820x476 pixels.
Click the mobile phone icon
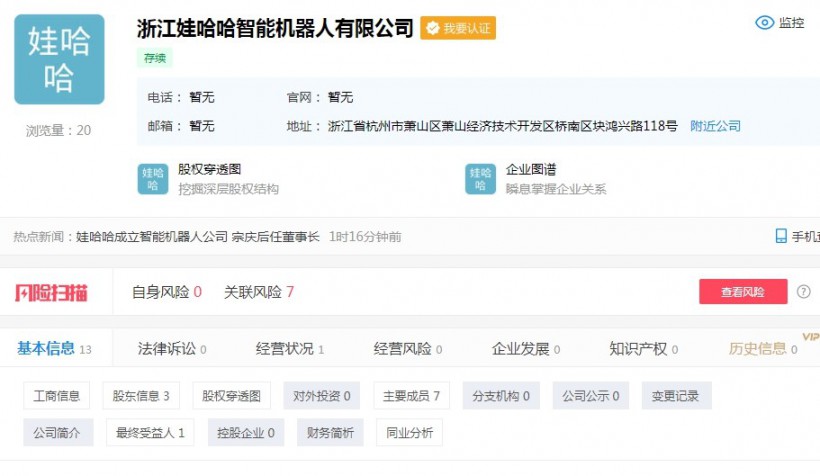click(x=781, y=236)
